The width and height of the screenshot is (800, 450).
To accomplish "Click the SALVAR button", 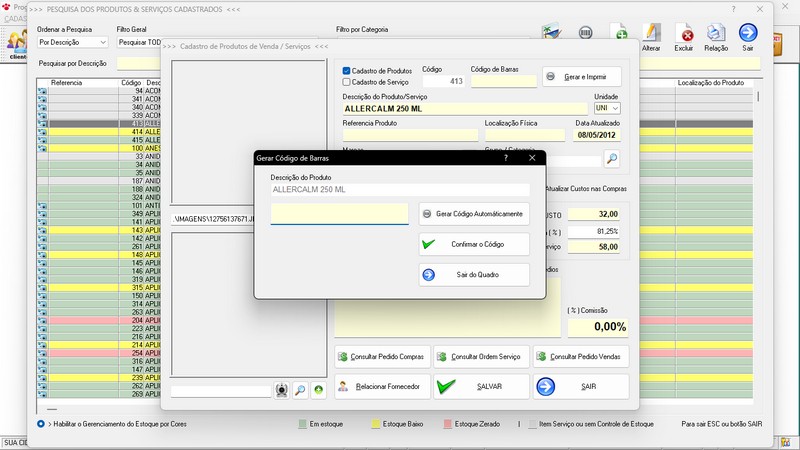I will pos(481,387).
